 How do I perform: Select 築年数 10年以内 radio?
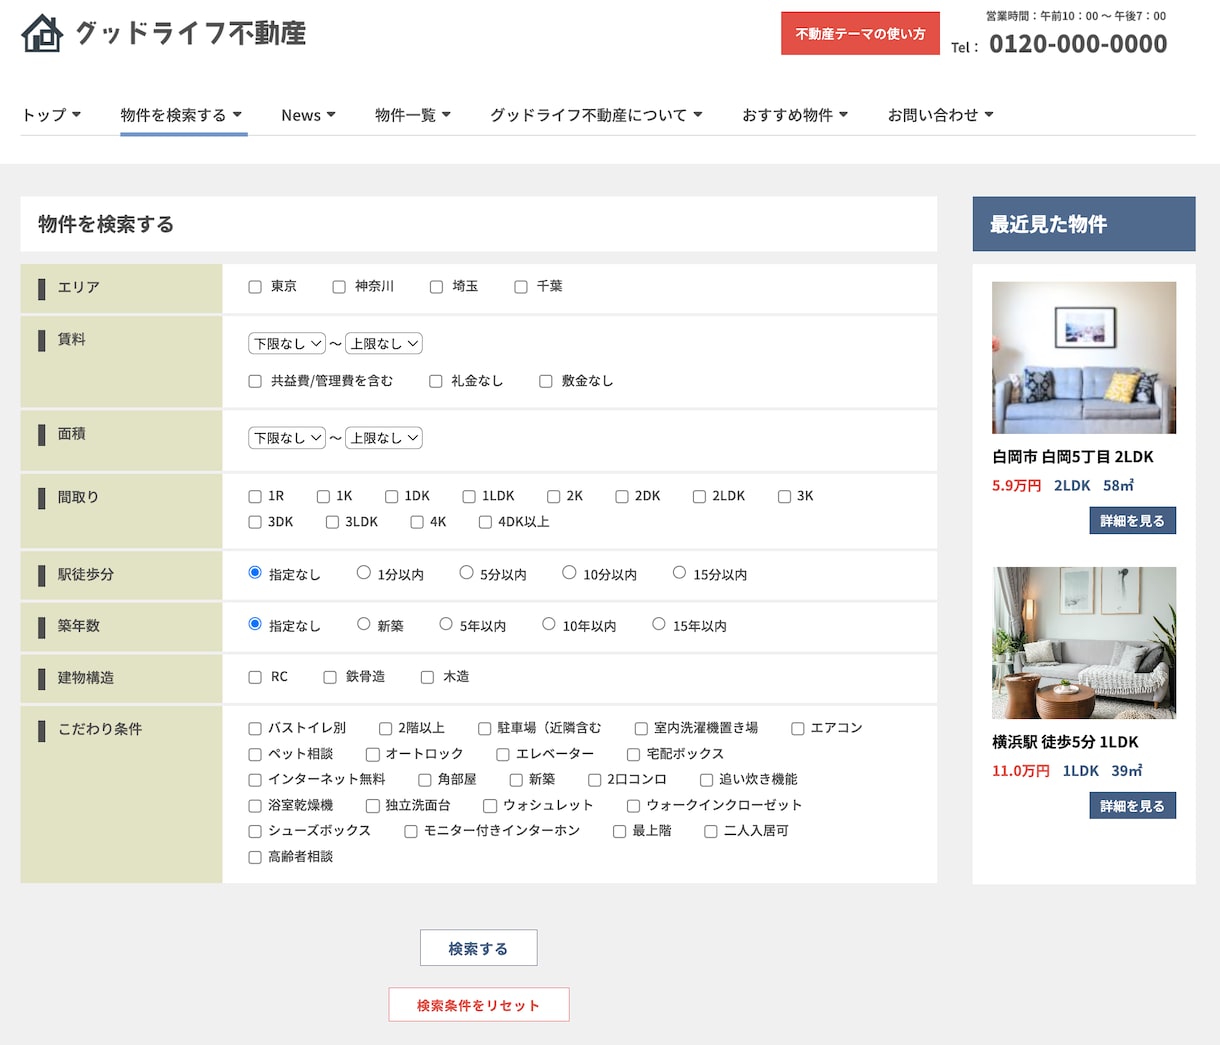coord(548,624)
